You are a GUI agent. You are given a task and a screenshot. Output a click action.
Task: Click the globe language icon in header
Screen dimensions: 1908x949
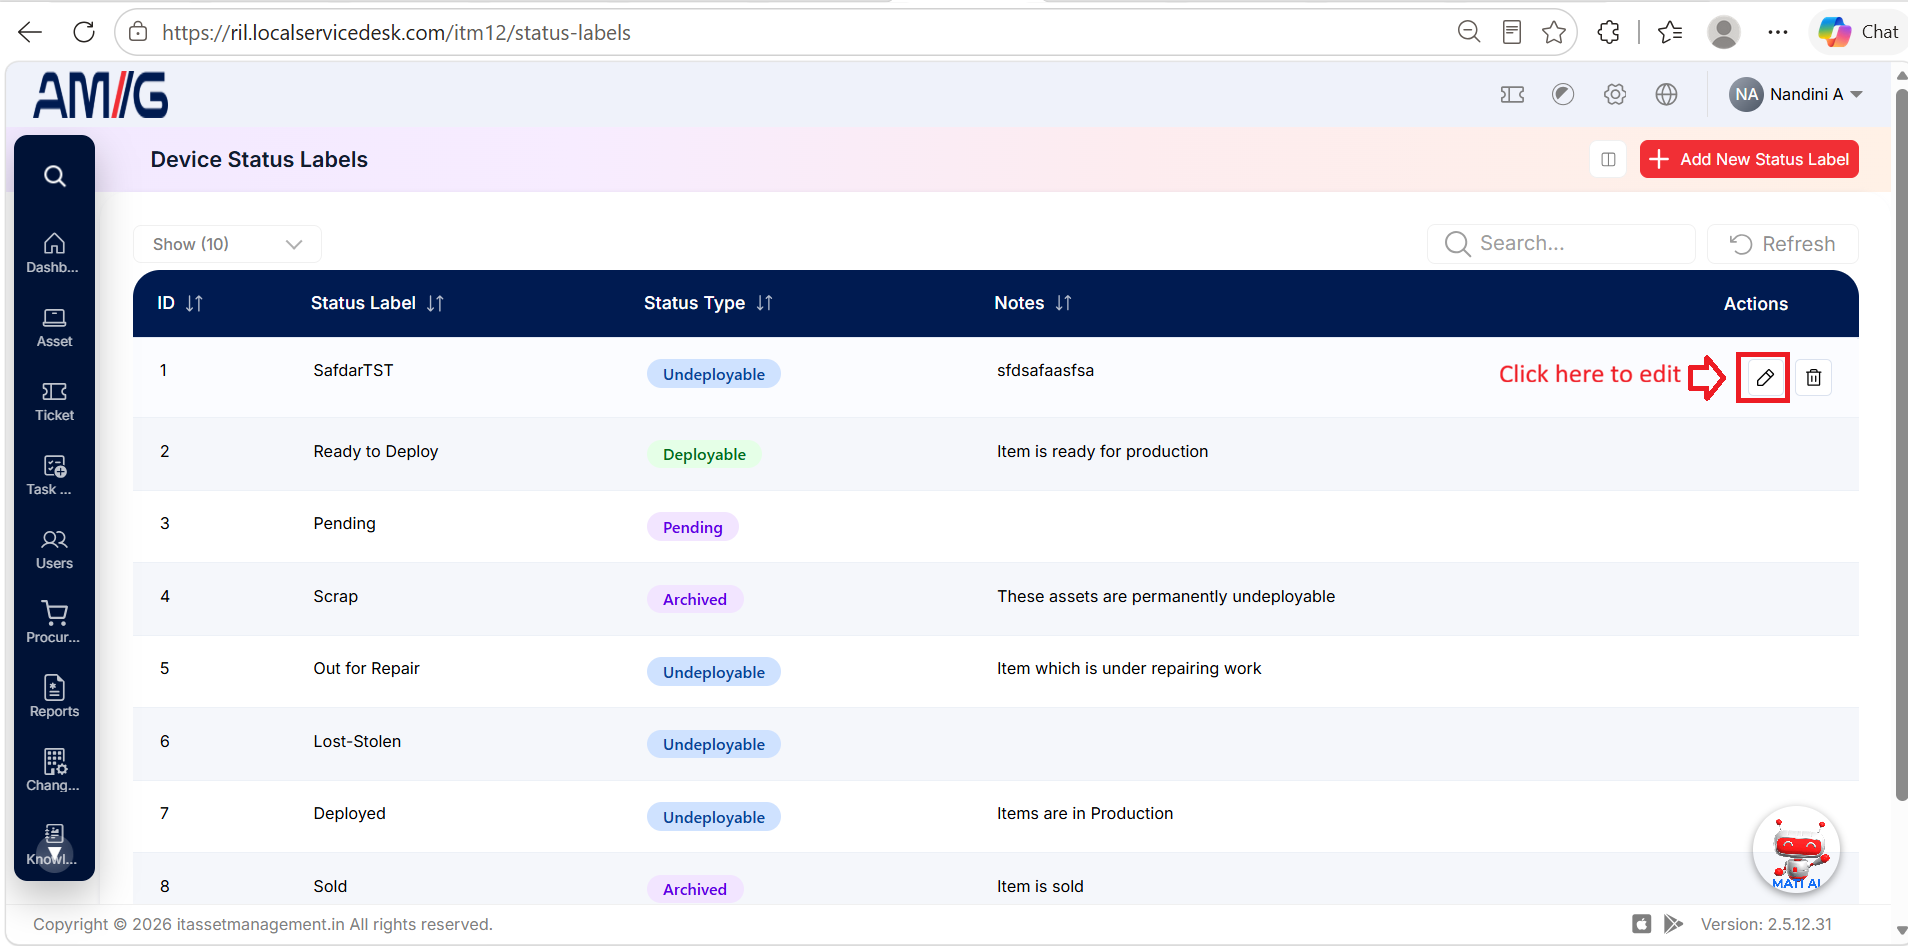click(1666, 94)
